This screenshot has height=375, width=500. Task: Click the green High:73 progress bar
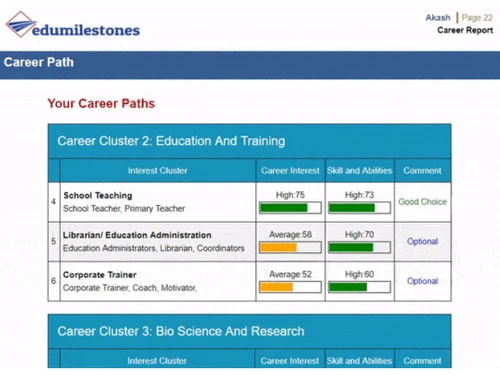(359, 208)
